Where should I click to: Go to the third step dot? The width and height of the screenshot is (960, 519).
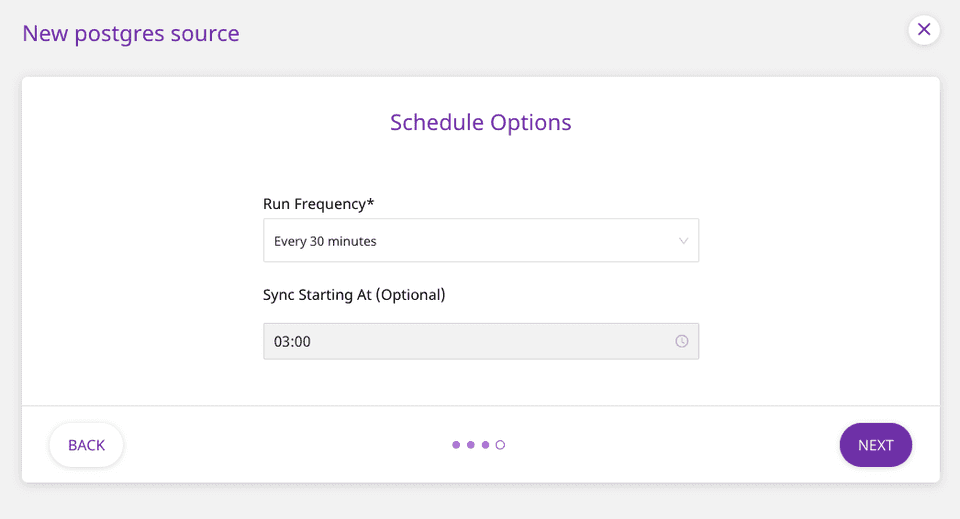pos(485,445)
